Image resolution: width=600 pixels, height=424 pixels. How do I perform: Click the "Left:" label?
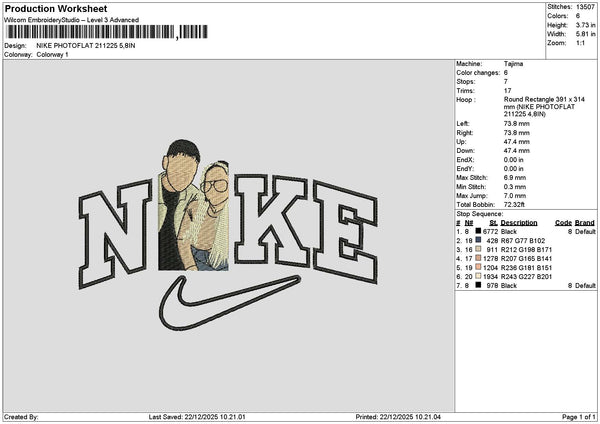point(463,124)
